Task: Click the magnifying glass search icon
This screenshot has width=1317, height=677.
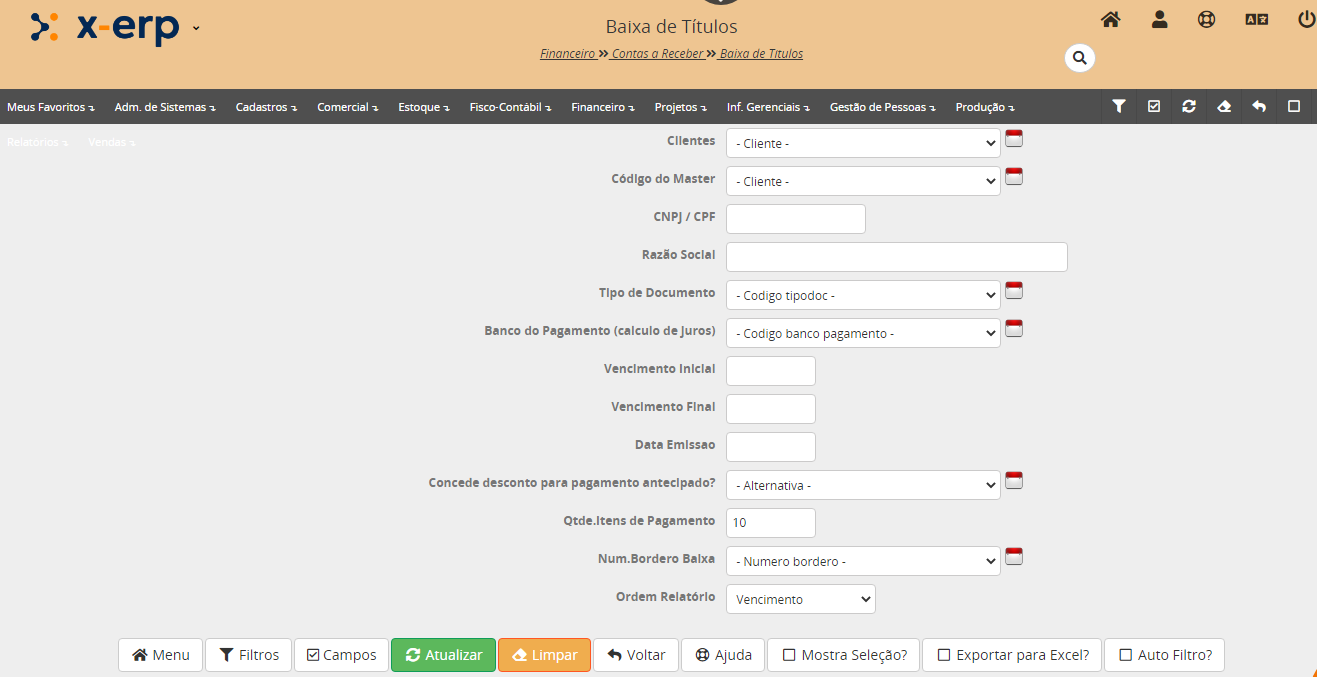Action: tap(1079, 58)
